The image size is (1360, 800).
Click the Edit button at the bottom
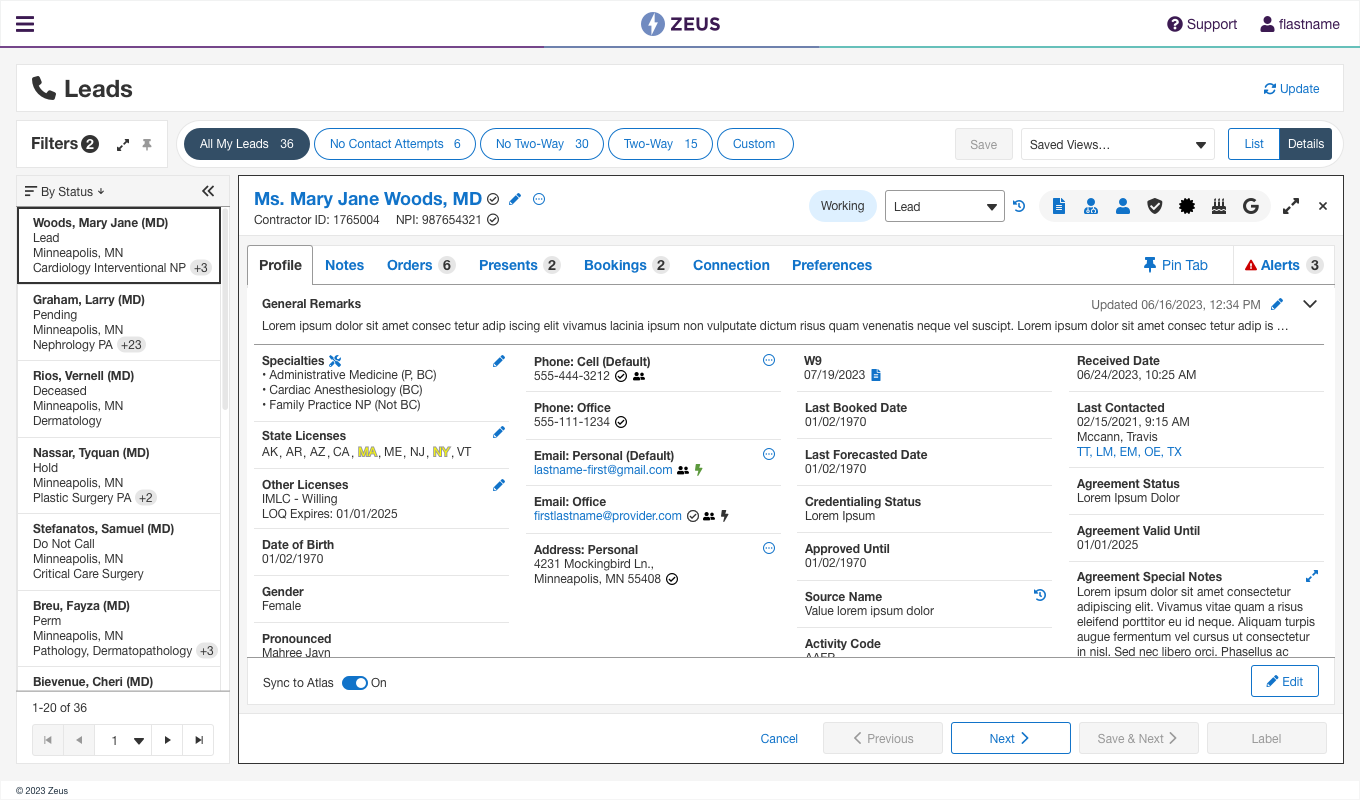(1285, 681)
